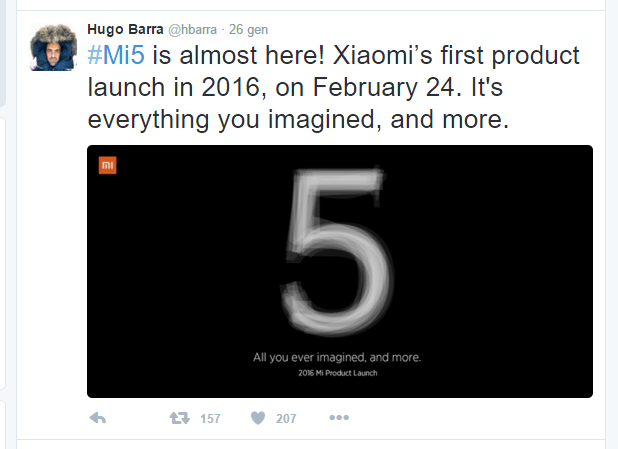Open the three-dot more options menu
This screenshot has height=449, width=618.
(x=339, y=417)
